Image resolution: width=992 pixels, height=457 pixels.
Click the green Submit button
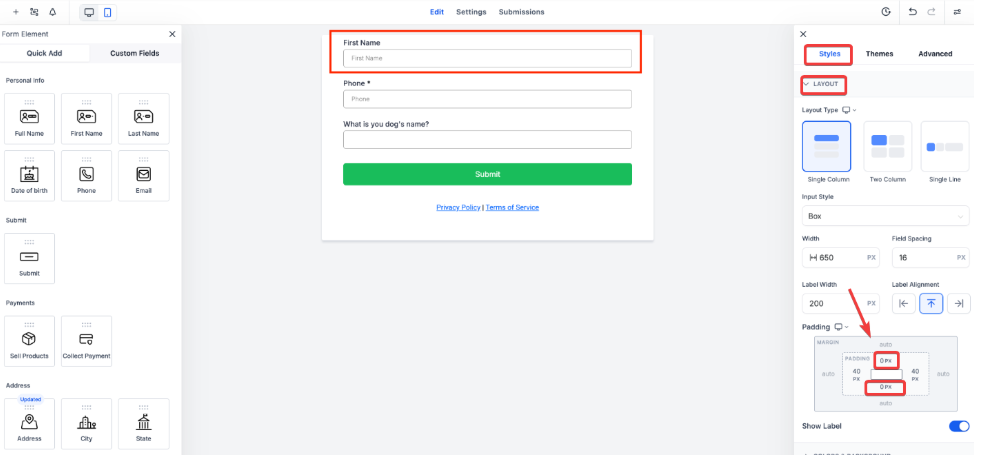[x=487, y=174]
